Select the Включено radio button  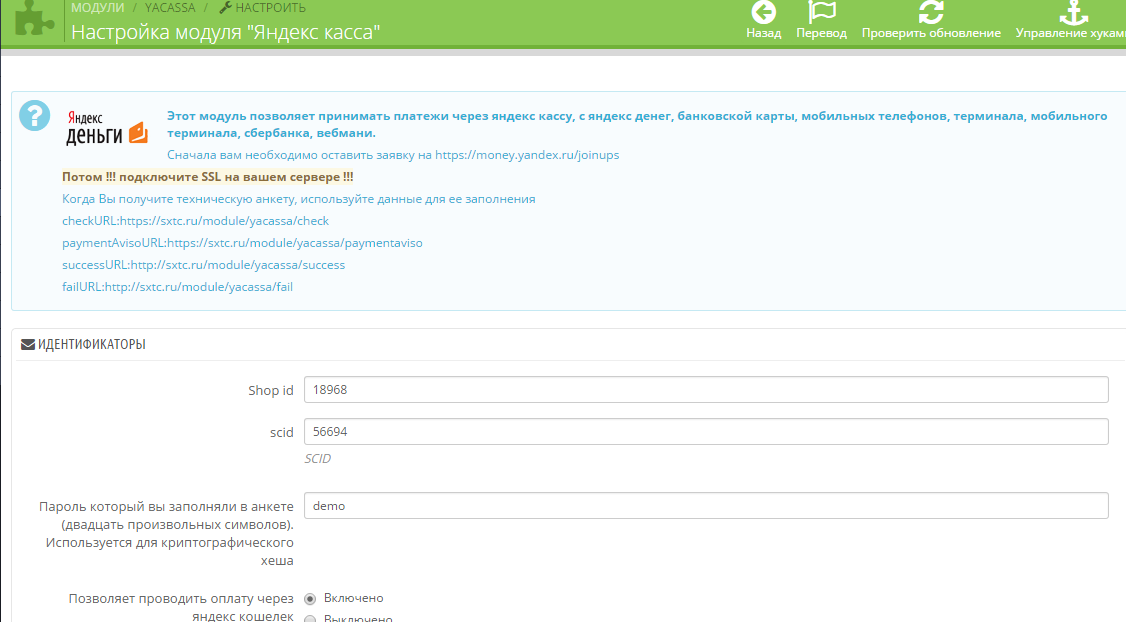coord(310,598)
